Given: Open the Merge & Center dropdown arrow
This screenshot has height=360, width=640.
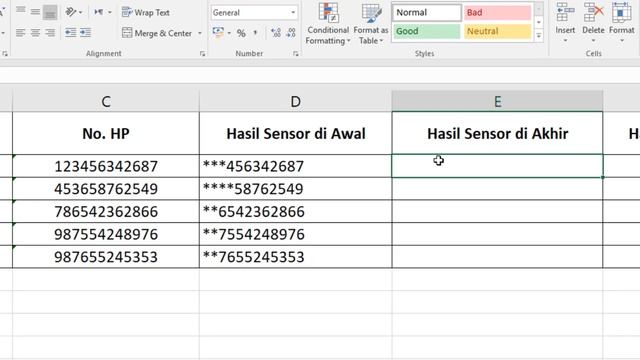Looking at the screenshot, I should (200, 33).
